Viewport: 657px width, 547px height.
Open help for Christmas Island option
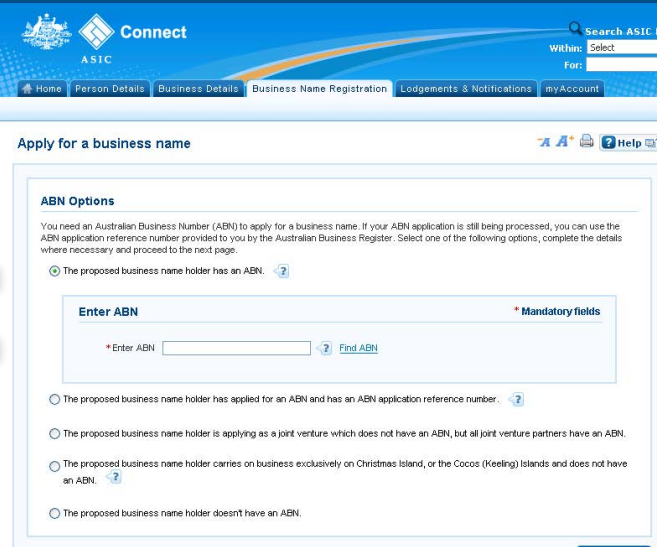(114, 477)
